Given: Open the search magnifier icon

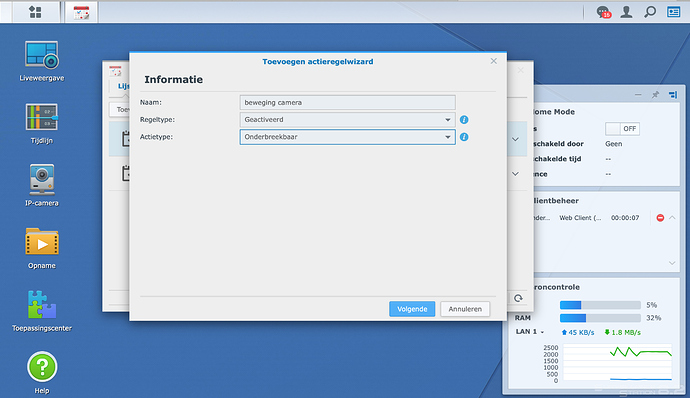Looking at the screenshot, I should coord(650,12).
